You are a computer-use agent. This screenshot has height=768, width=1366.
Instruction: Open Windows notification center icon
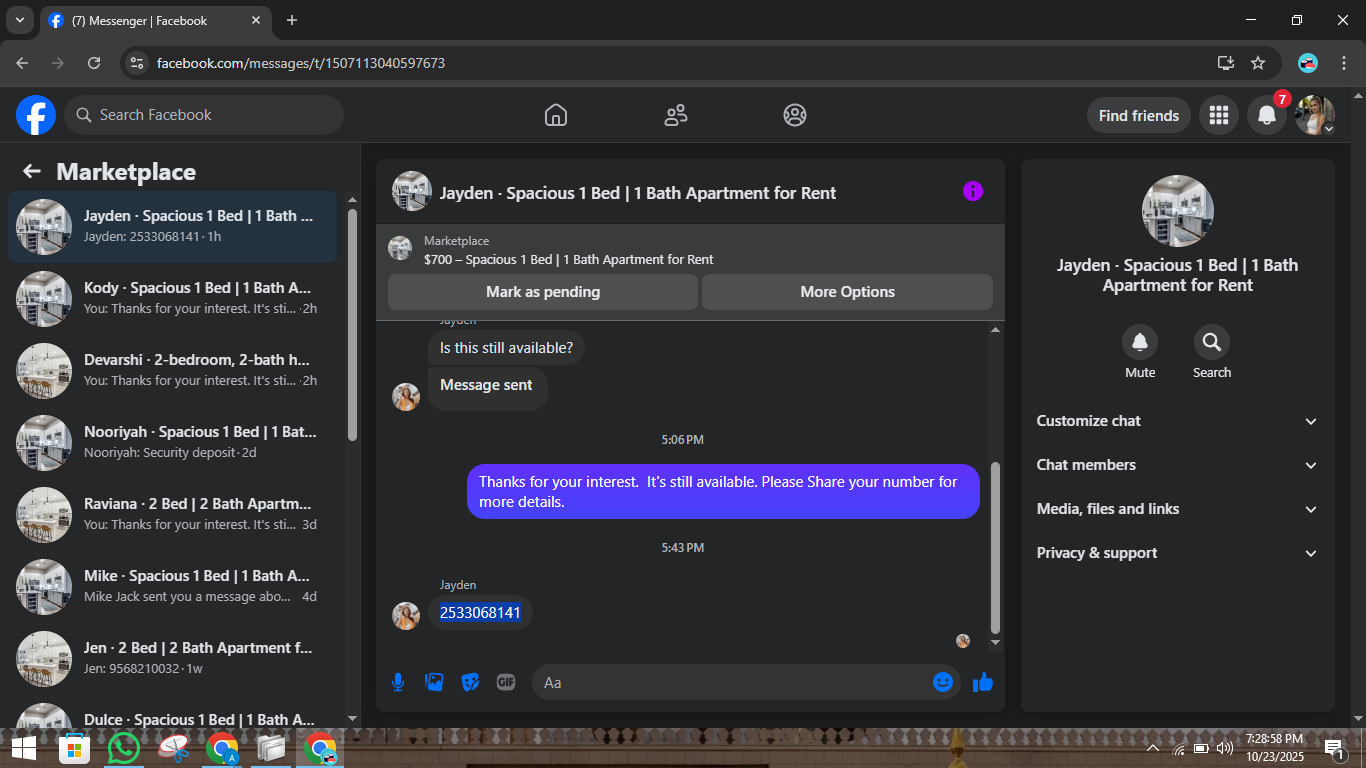pos(1333,747)
